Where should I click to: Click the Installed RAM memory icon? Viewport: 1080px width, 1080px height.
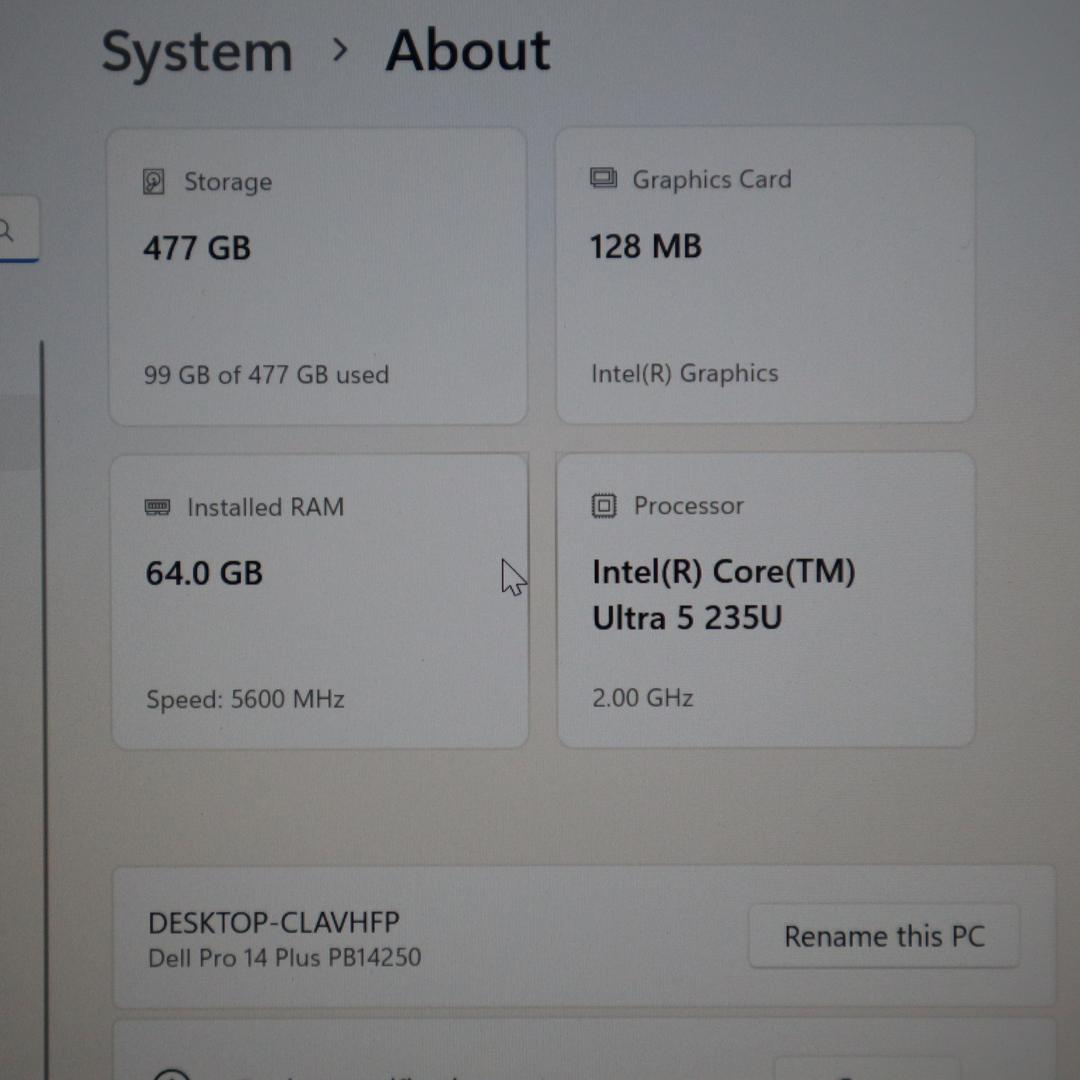(158, 507)
